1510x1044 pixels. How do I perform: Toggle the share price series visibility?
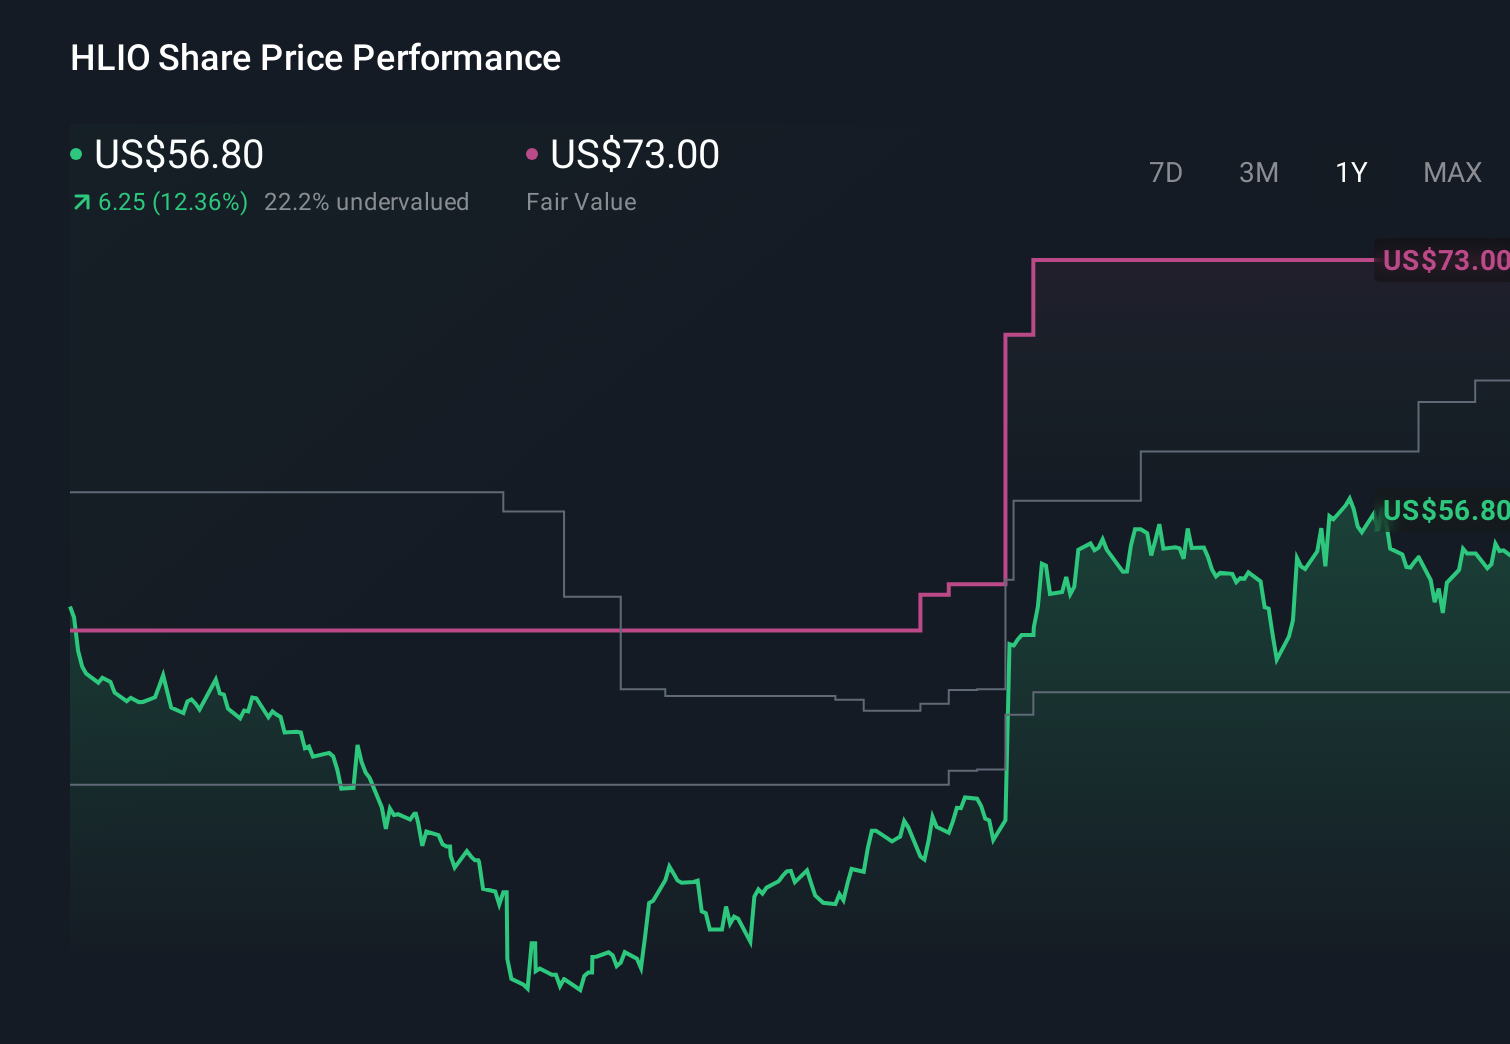[x=178, y=155]
